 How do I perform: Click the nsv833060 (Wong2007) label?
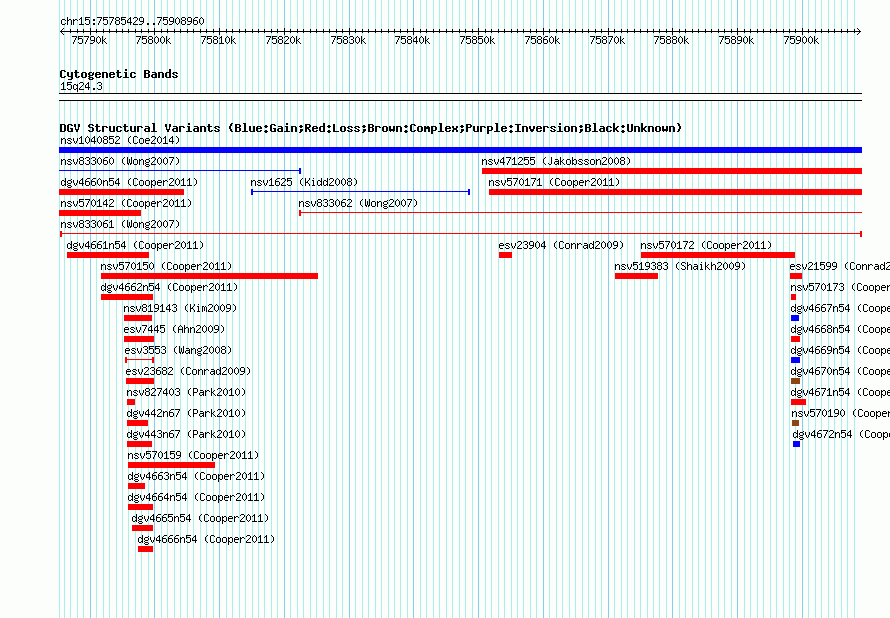point(120,161)
